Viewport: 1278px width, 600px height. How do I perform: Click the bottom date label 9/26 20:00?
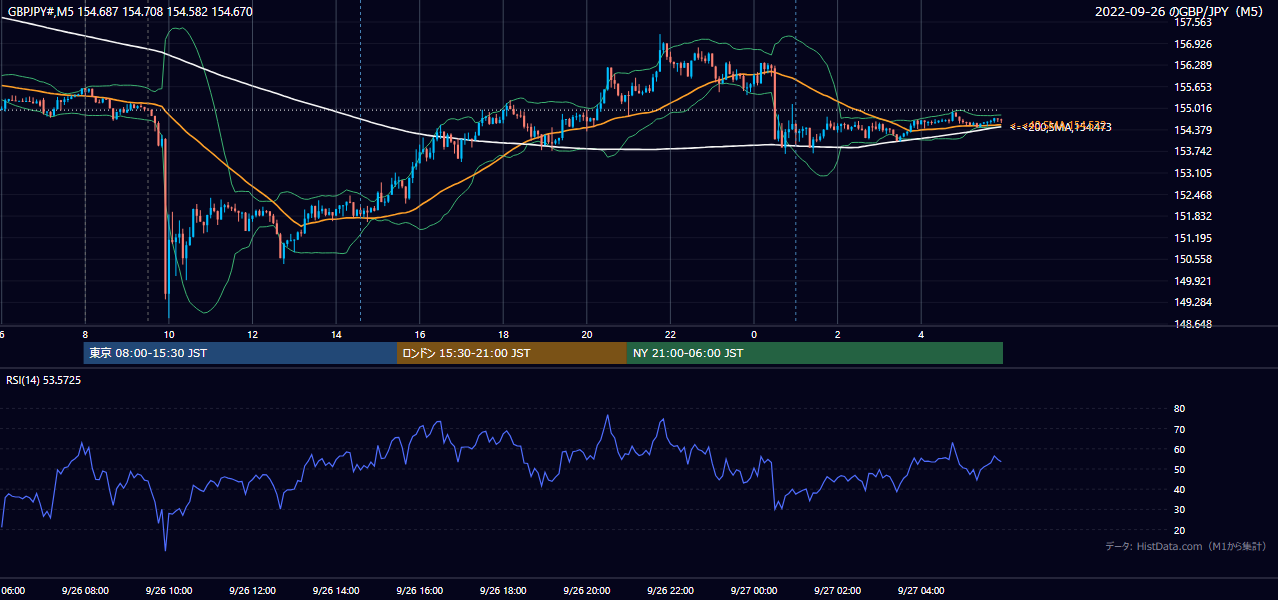586,591
